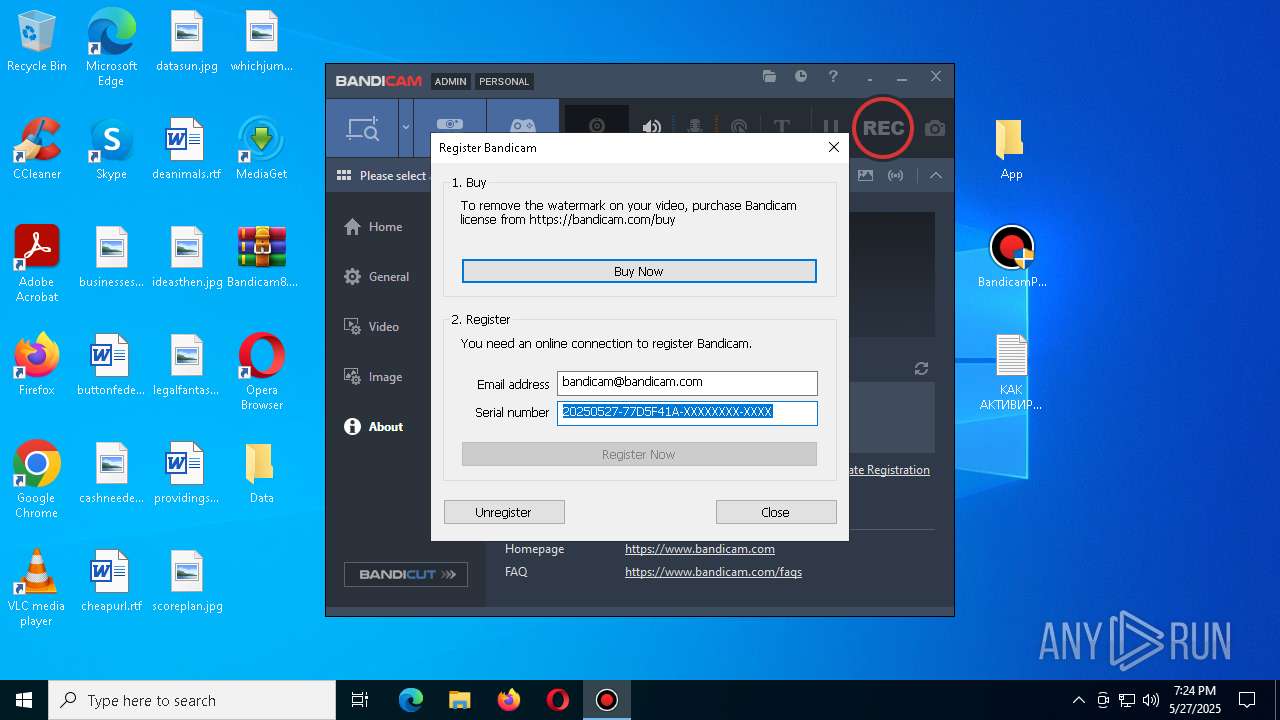Collapse panel with up chevron

pos(936,175)
